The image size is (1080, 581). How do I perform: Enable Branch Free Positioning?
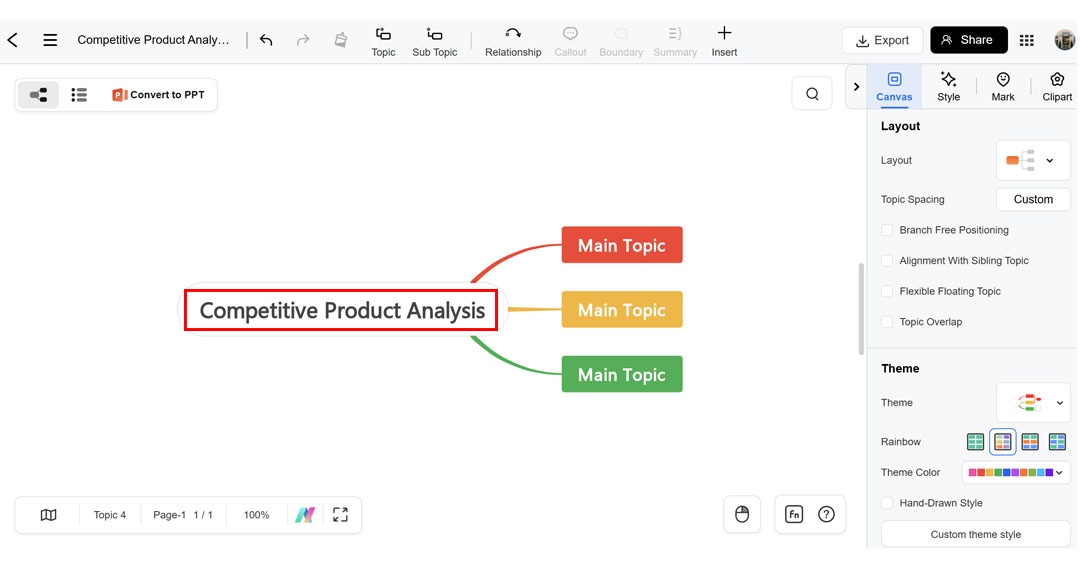(887, 230)
